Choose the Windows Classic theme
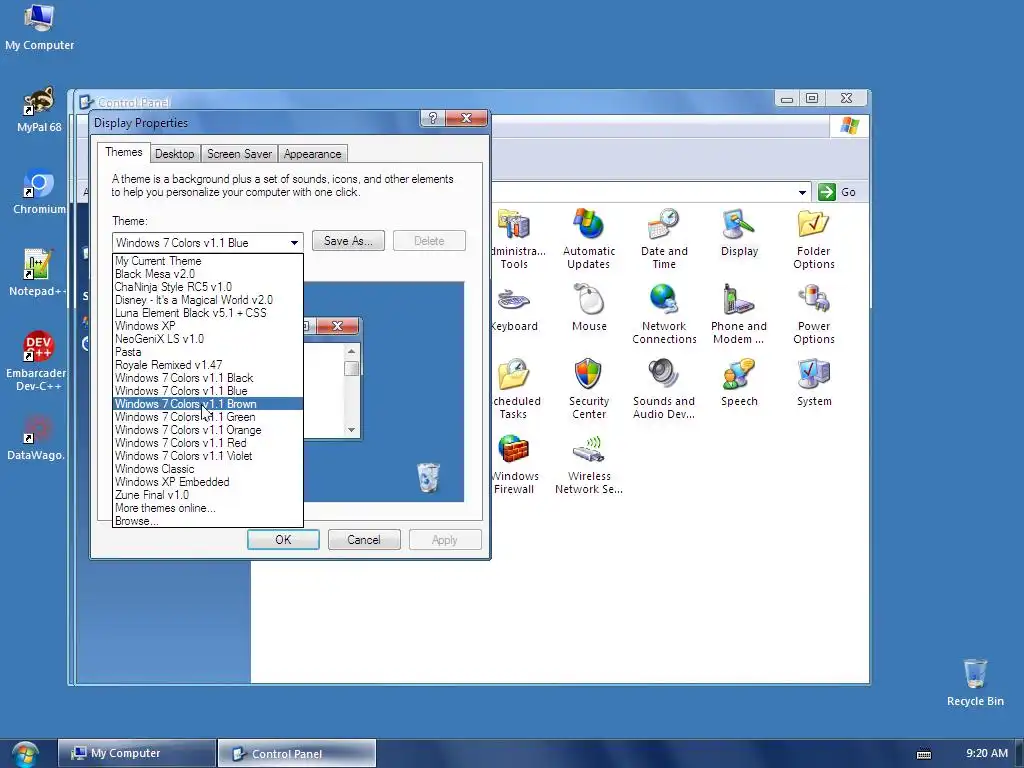1024x768 pixels. (x=208, y=469)
